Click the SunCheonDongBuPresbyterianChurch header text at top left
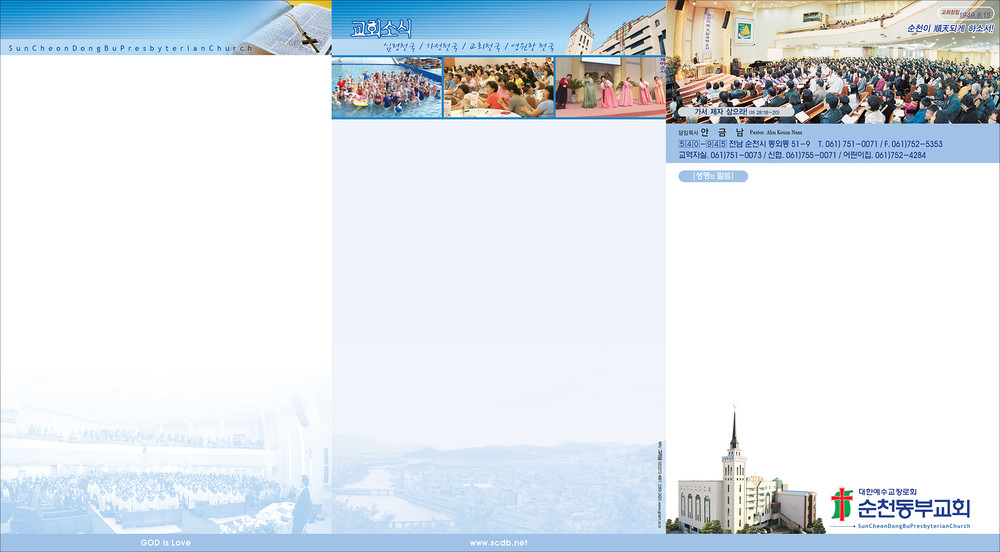Viewport: 1000px width, 552px height. (130, 48)
